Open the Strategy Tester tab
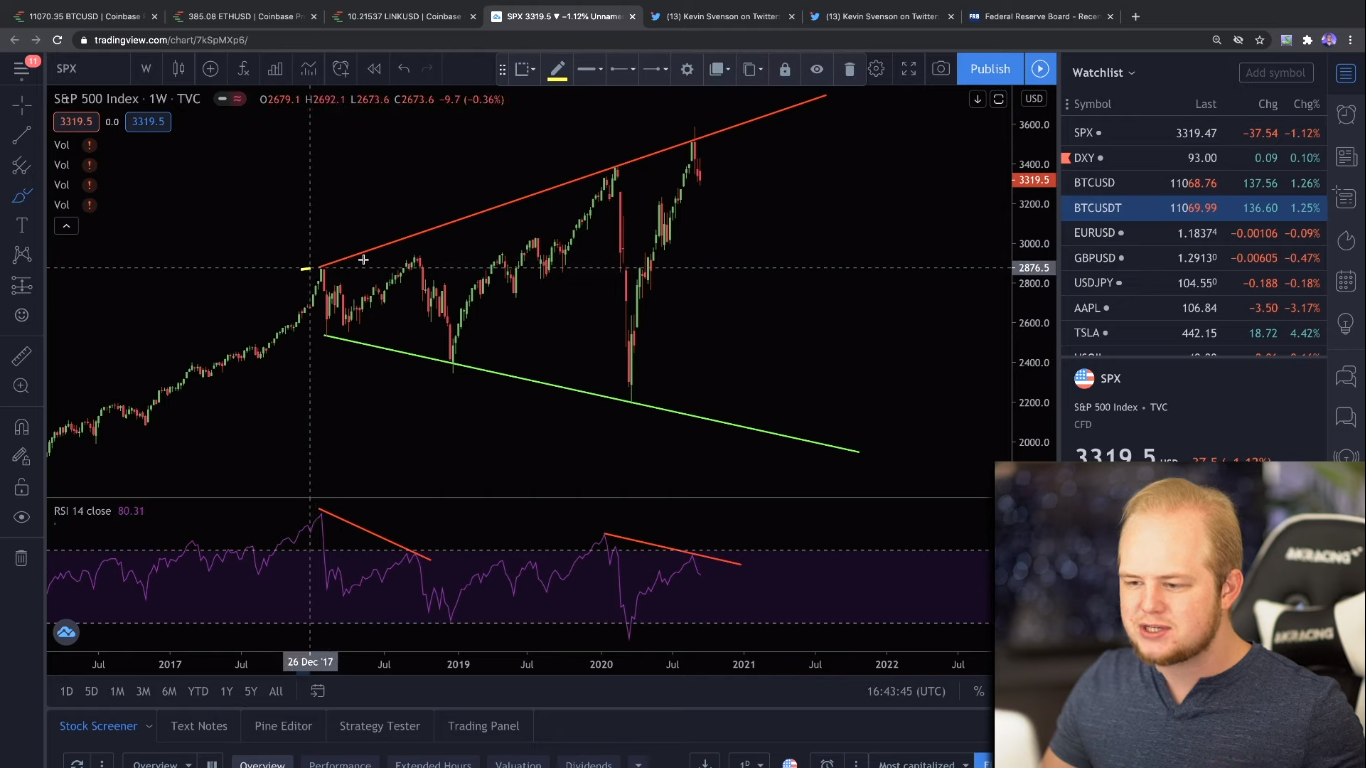 (x=379, y=726)
